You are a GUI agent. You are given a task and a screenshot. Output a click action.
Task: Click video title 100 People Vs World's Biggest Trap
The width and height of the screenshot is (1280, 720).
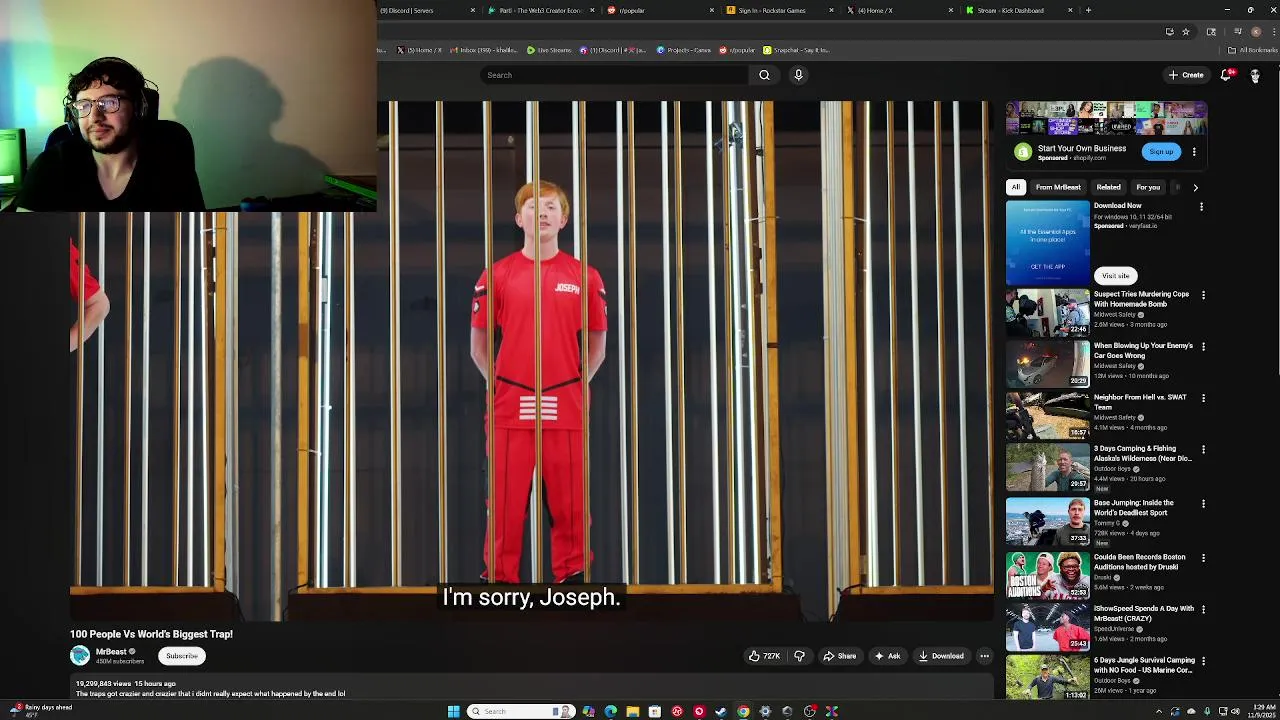pos(151,634)
